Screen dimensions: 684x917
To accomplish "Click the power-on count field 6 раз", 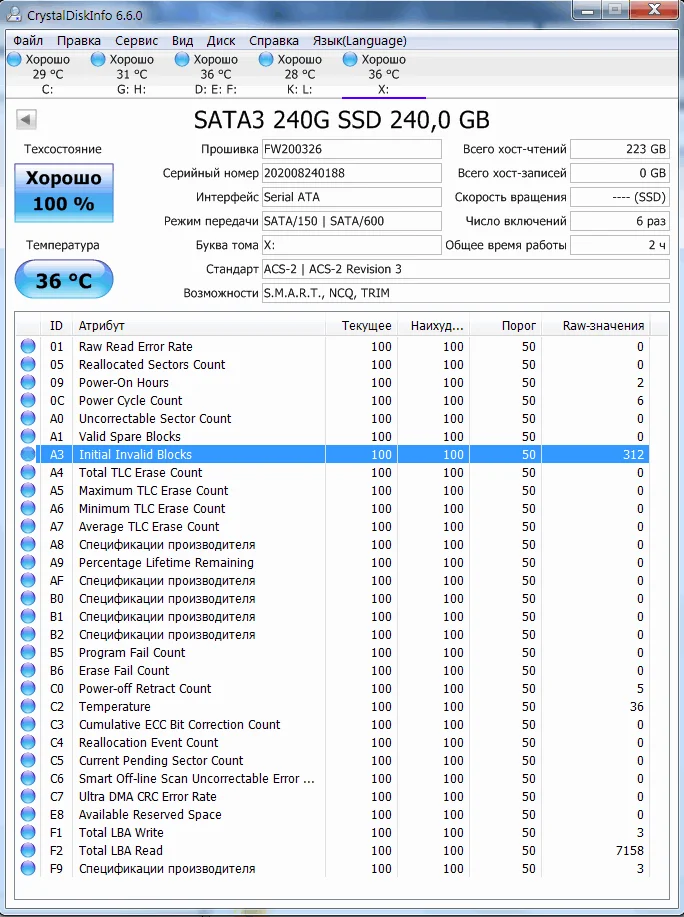I will coord(620,221).
